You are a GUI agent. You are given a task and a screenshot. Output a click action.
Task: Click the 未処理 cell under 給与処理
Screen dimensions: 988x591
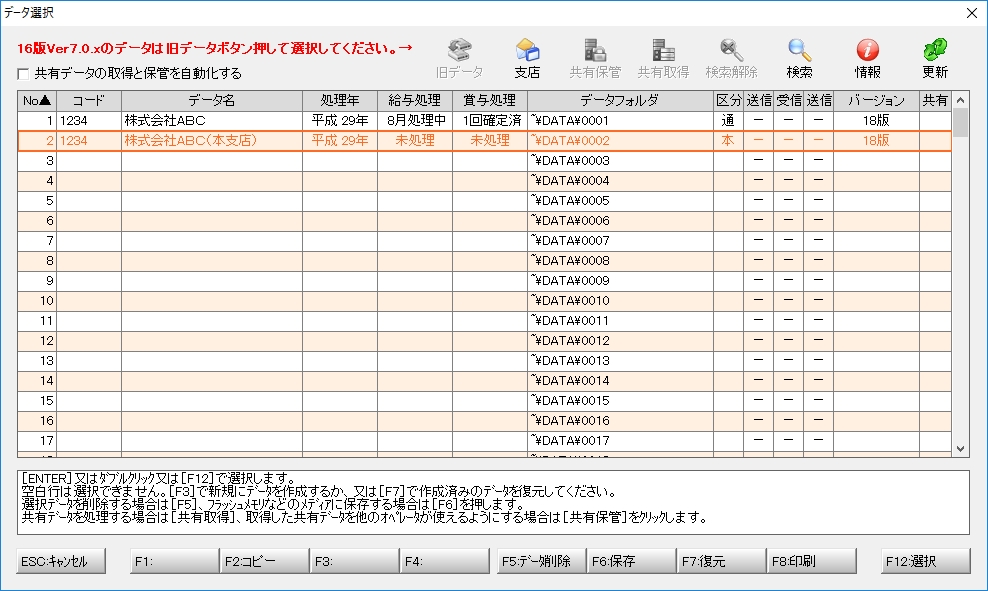[x=415, y=141]
